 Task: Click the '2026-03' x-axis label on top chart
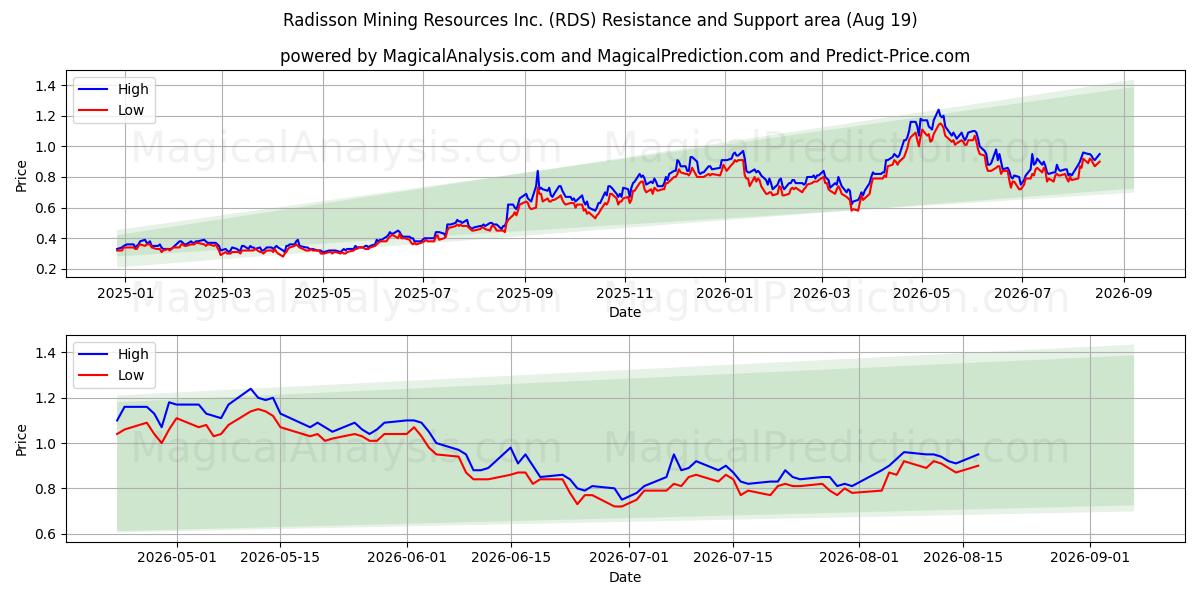coord(823,294)
